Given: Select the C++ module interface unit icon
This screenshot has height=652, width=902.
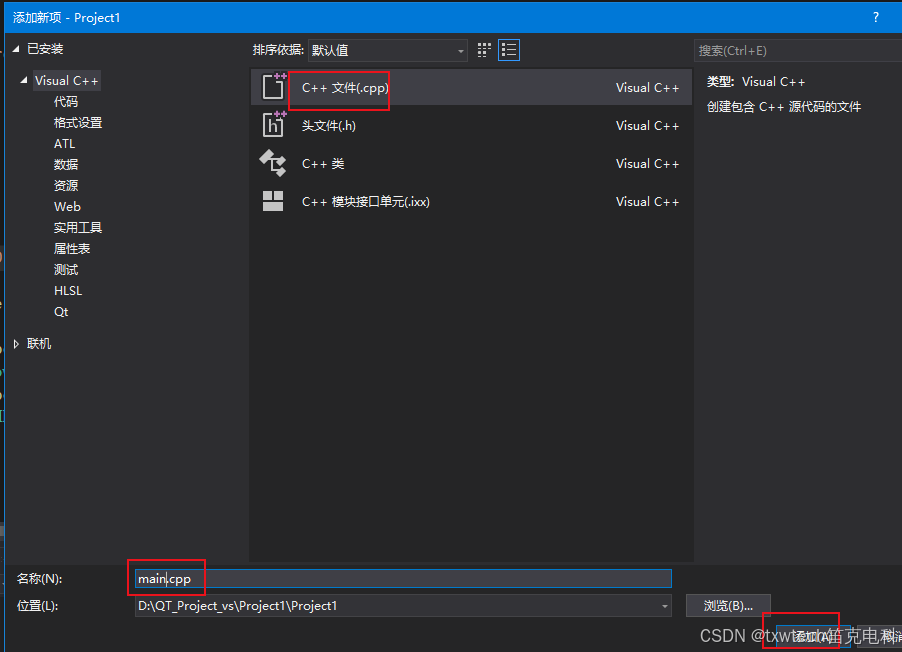Looking at the screenshot, I should click(x=273, y=201).
